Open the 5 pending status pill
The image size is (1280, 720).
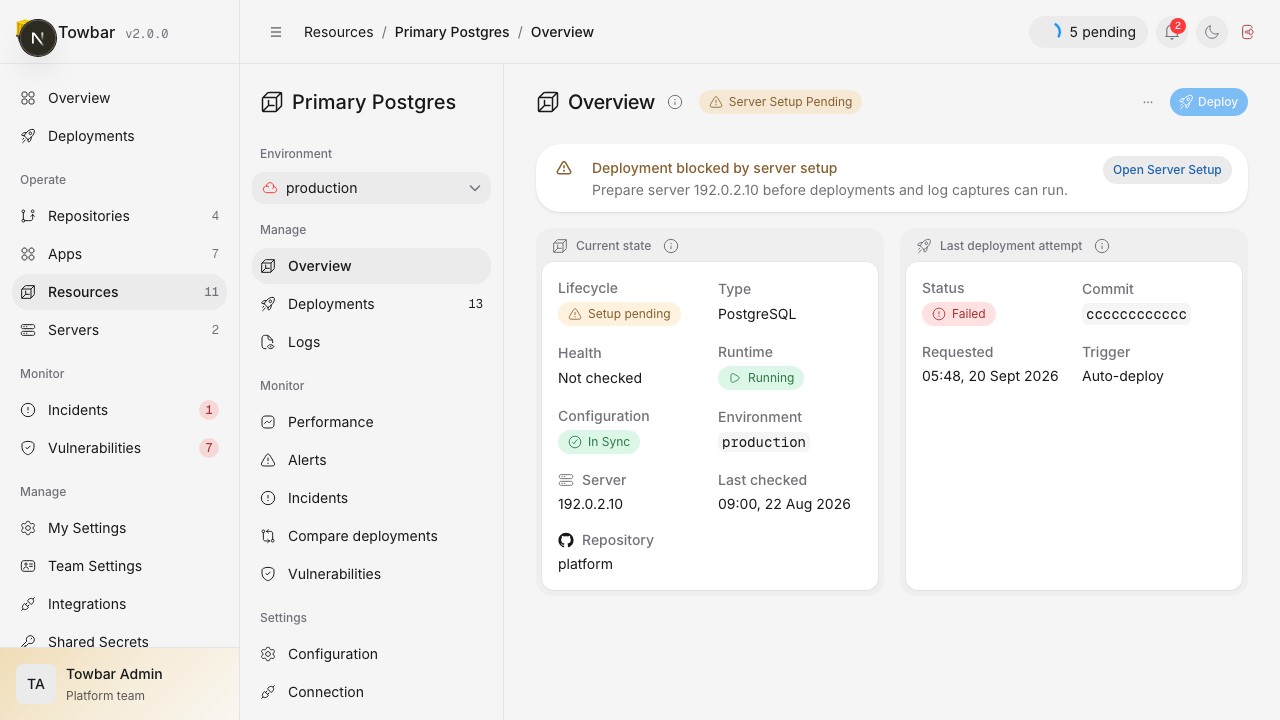coord(1088,32)
